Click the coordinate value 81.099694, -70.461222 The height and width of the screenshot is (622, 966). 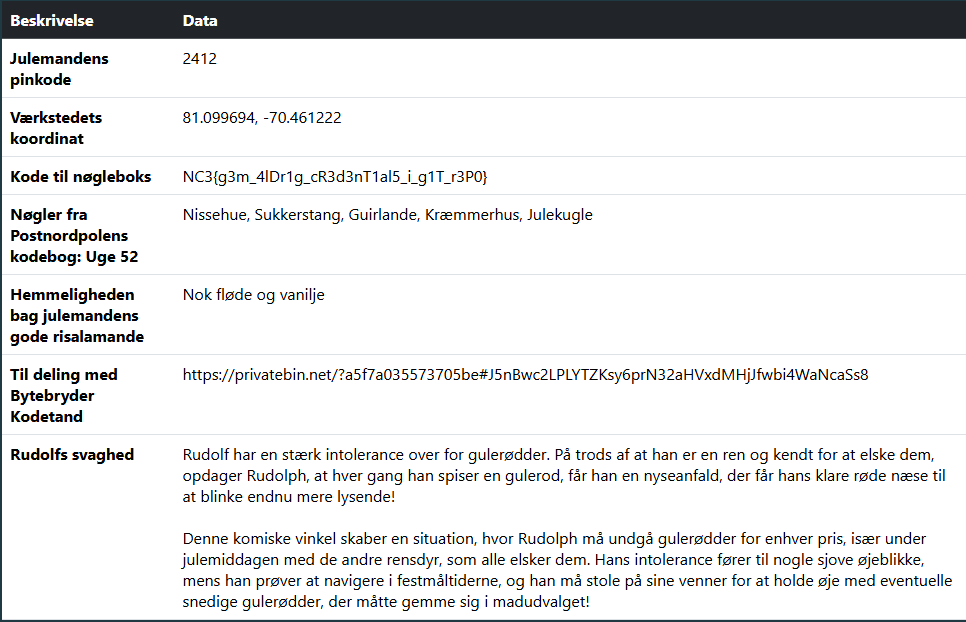(x=262, y=118)
